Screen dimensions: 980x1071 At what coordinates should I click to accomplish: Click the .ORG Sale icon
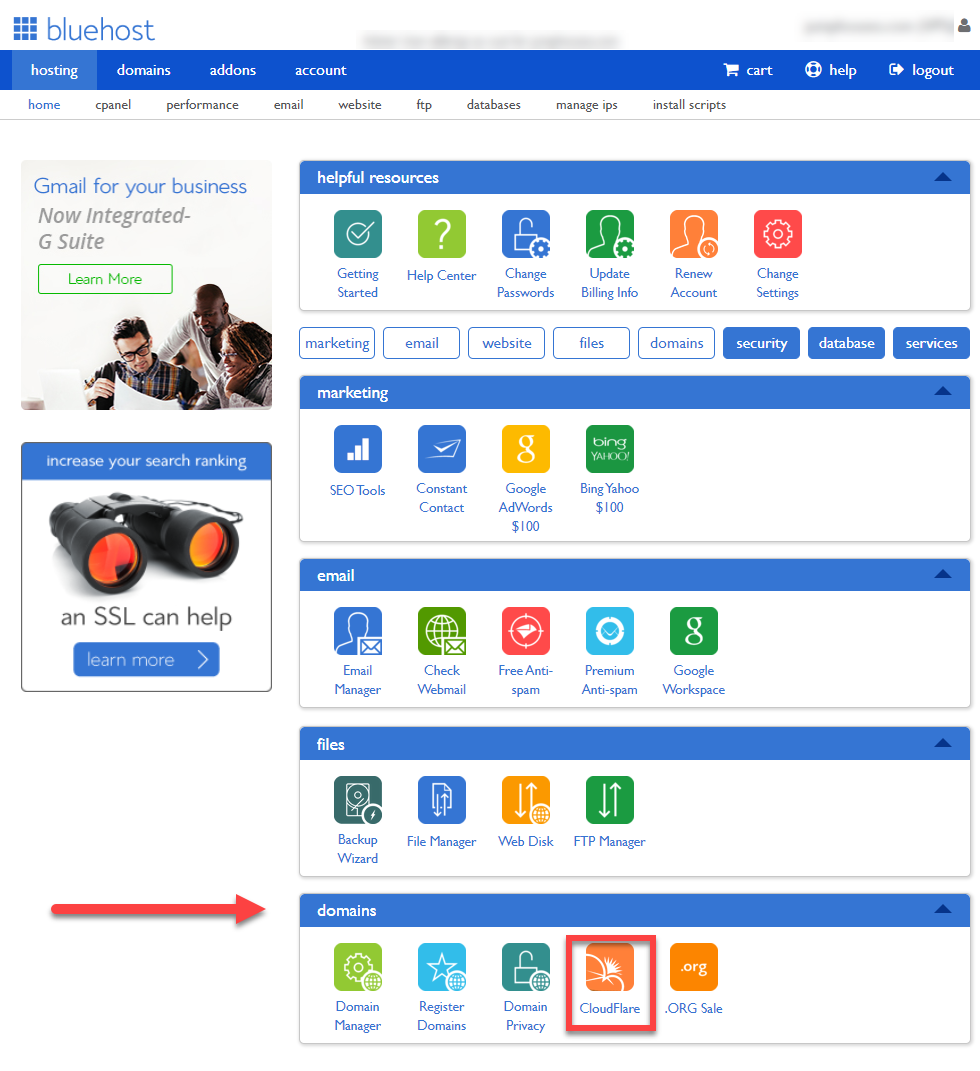pos(694,967)
